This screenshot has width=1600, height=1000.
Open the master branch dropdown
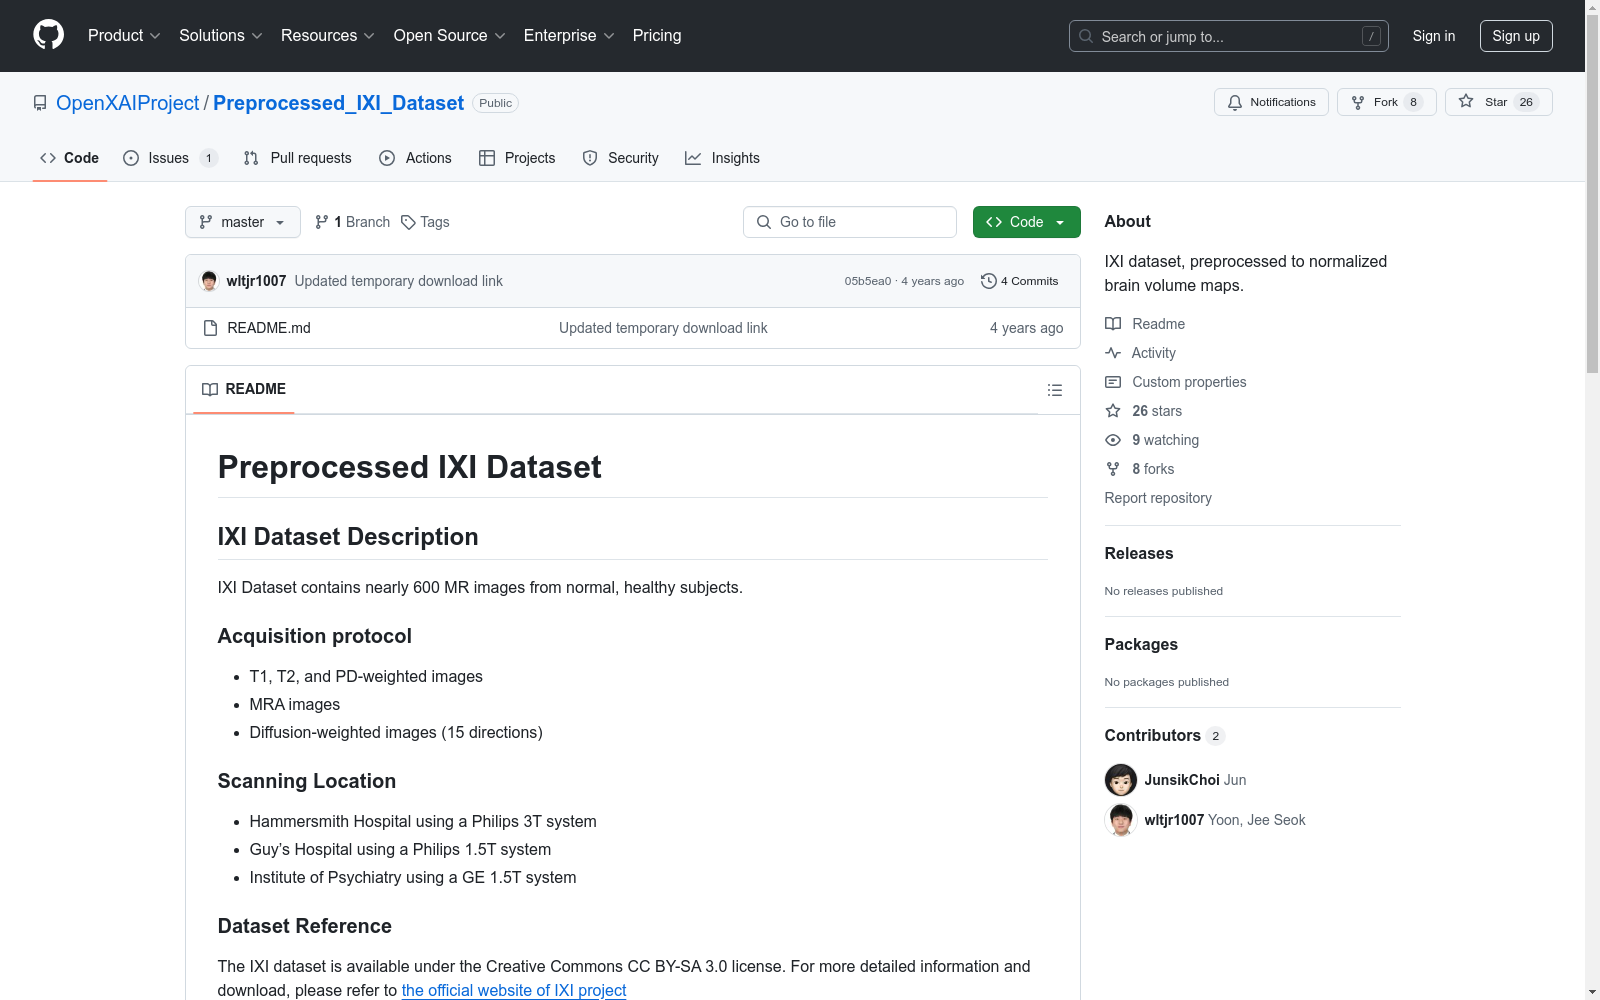click(243, 222)
